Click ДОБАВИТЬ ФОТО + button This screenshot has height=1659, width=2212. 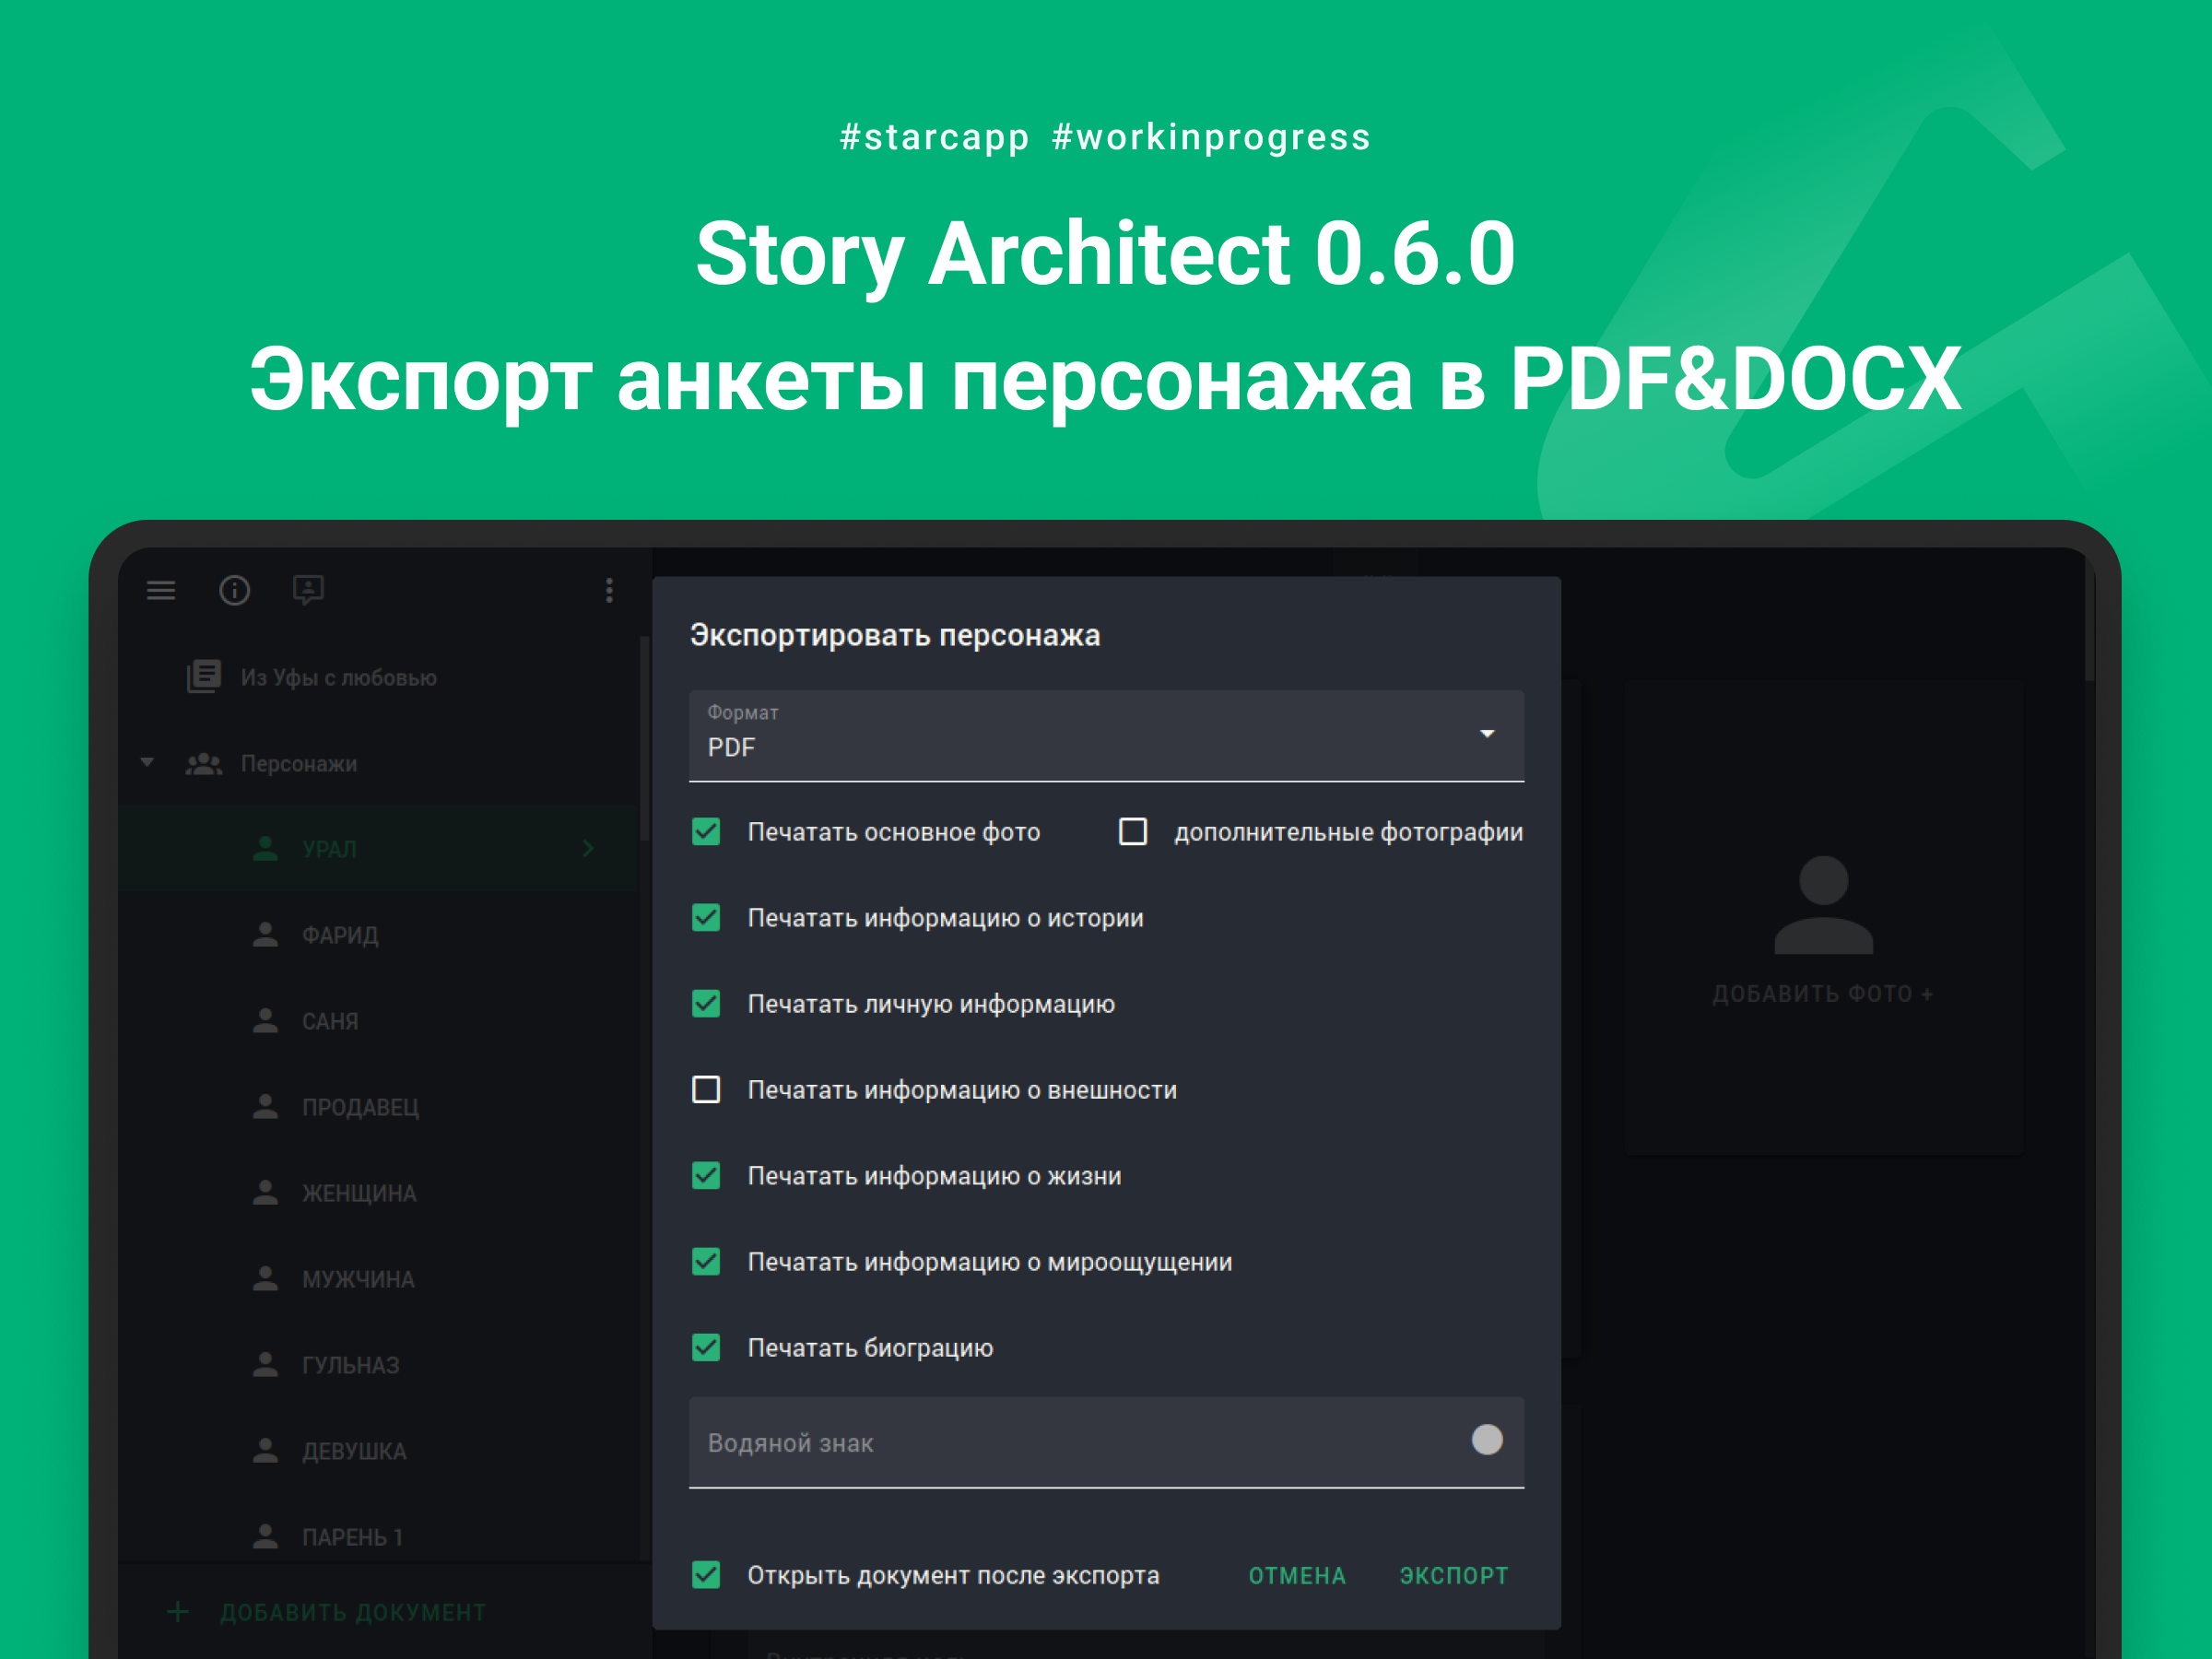point(1823,994)
